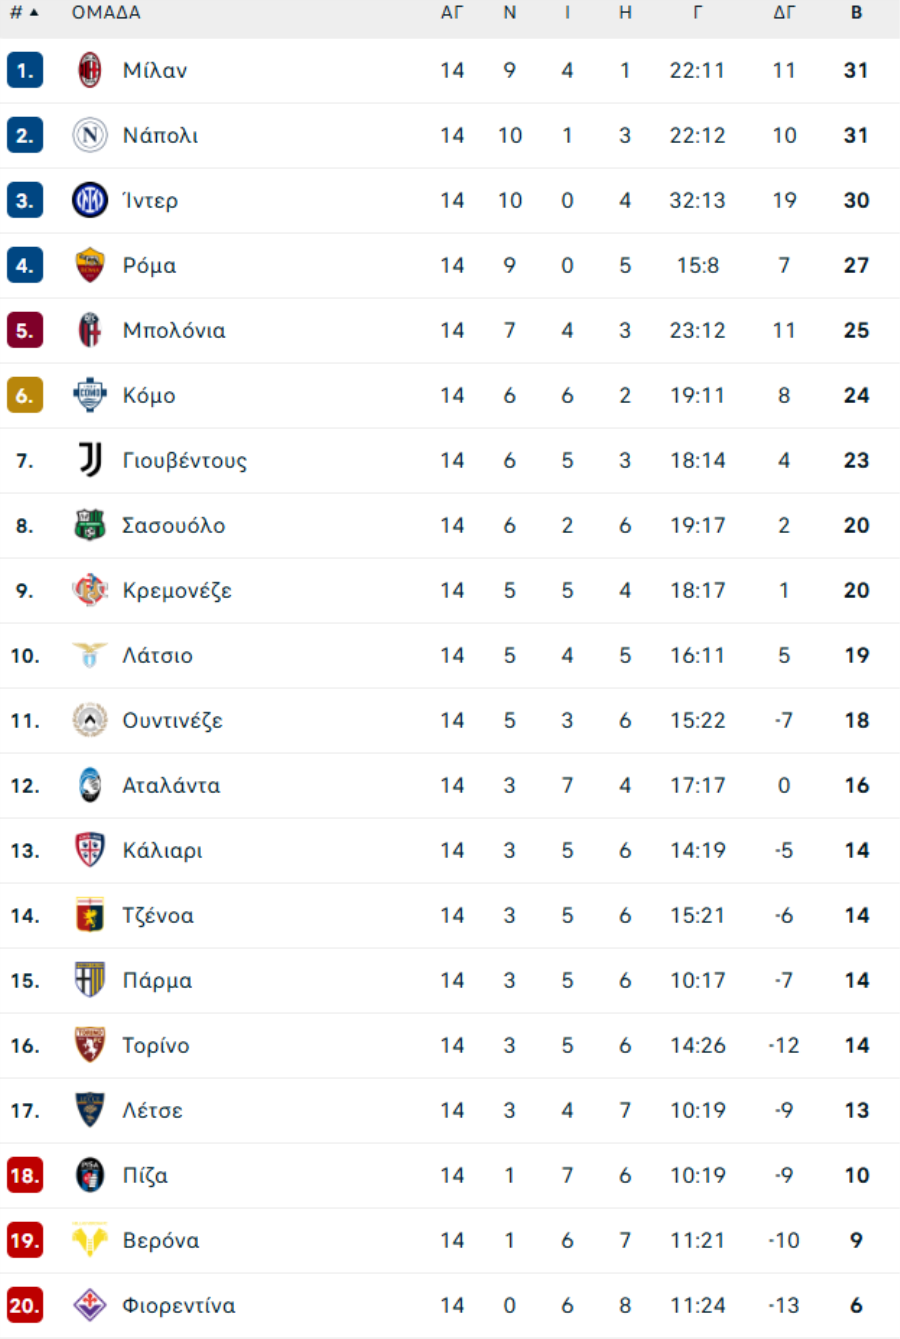The image size is (900, 1339).
Task: Click the Fiorentina club crest
Action: click(x=90, y=1305)
